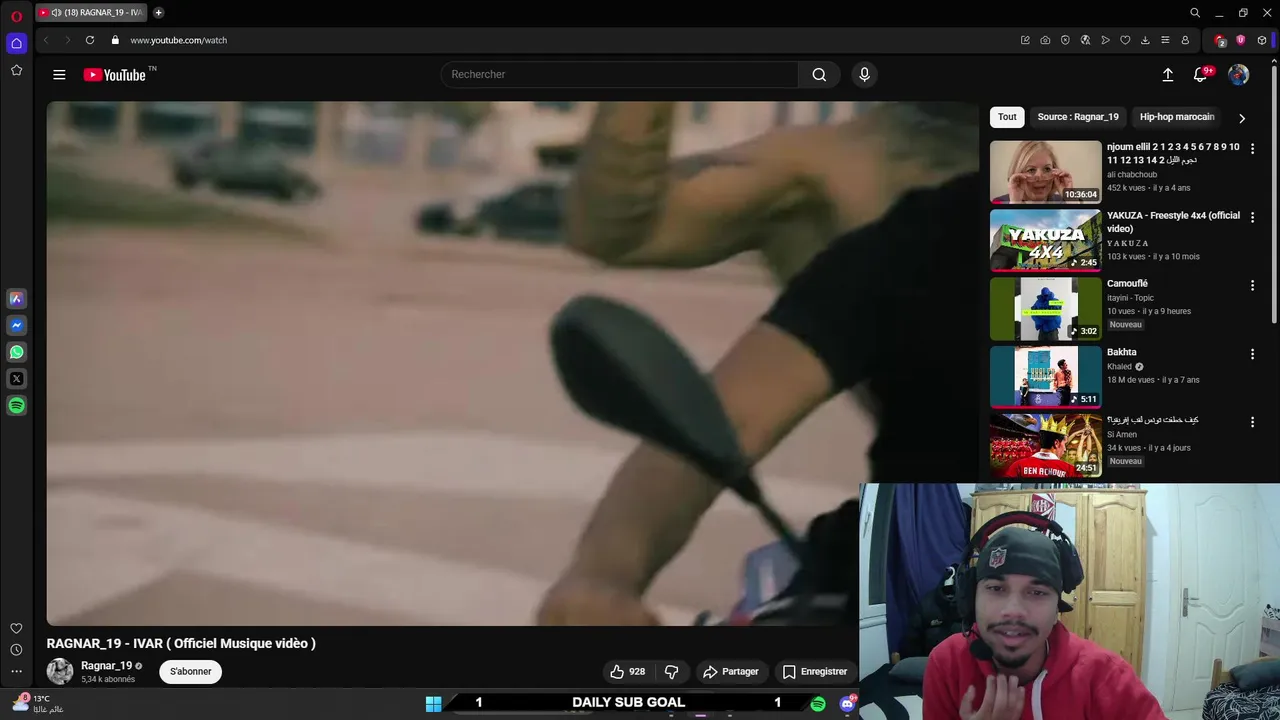Open the Camouflé video thumbnail
This screenshot has height=720, width=1280.
point(1045,308)
